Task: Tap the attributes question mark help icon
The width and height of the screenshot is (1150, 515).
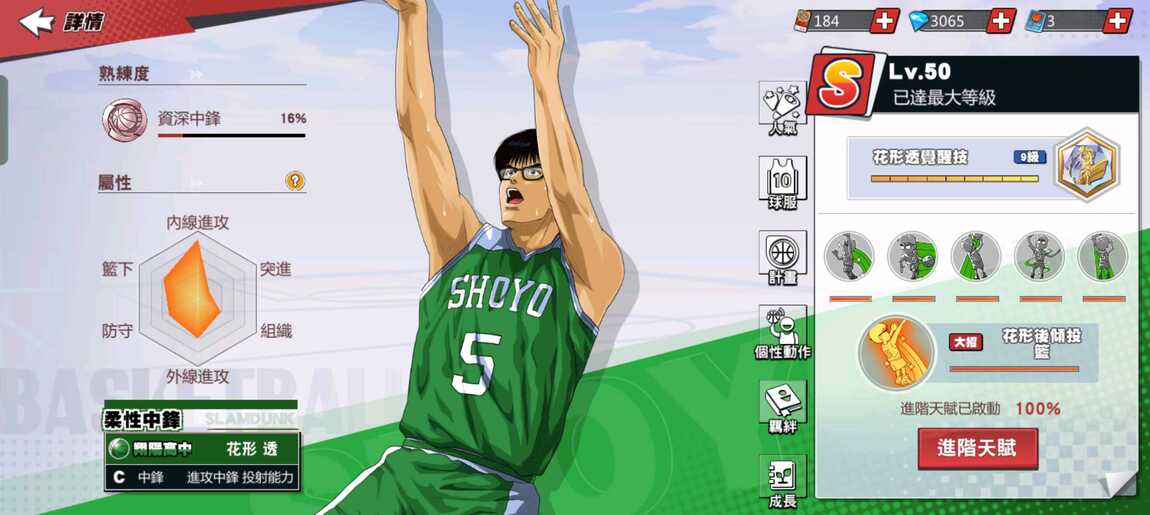Action: (x=295, y=180)
